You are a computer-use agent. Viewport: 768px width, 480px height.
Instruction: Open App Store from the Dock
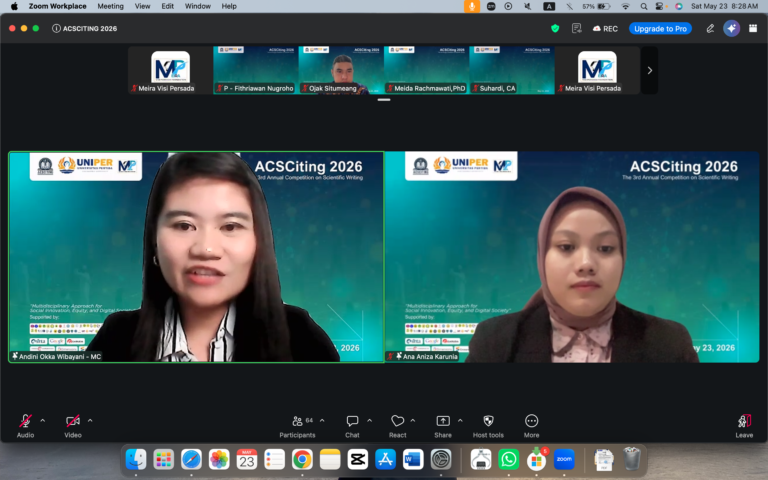pos(385,459)
